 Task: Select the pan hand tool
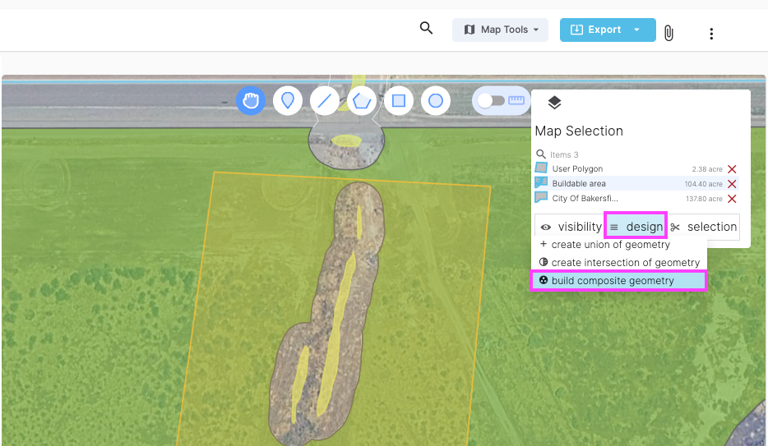tap(251, 101)
